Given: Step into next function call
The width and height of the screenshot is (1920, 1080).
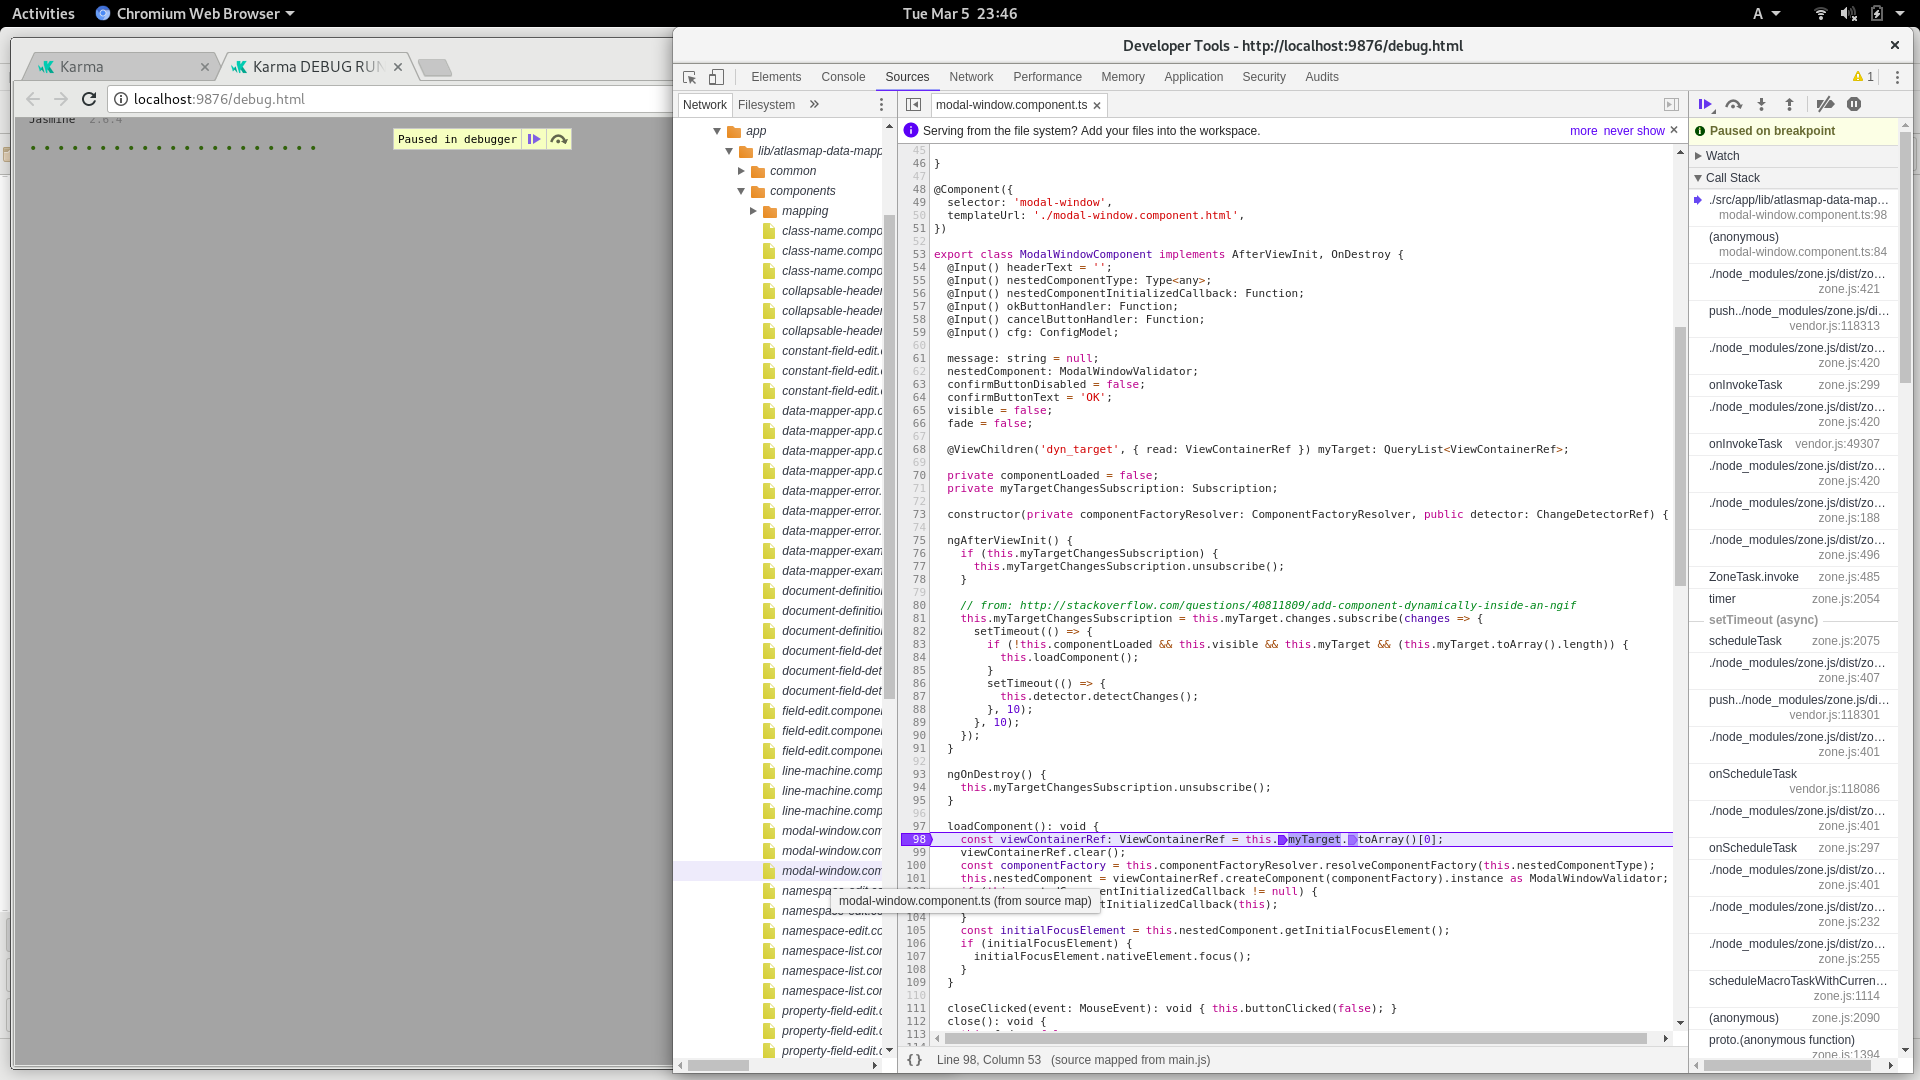Looking at the screenshot, I should point(1762,104).
